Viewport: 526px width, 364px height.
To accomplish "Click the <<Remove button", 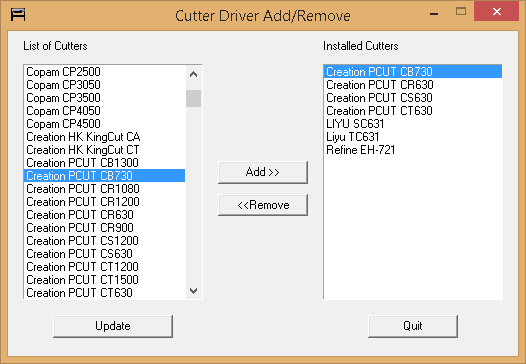I will pyautogui.click(x=263, y=205).
